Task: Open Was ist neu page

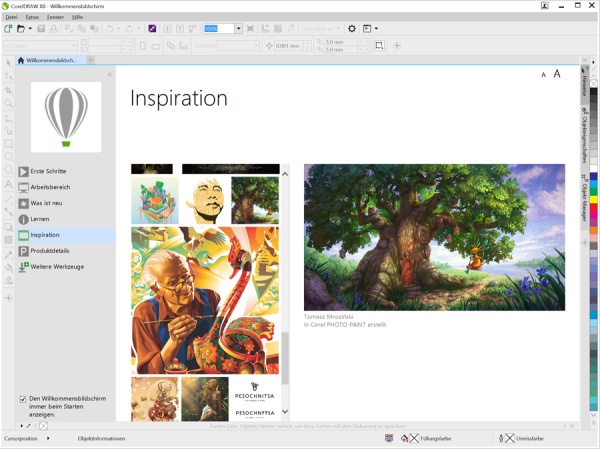Action: click(67, 203)
